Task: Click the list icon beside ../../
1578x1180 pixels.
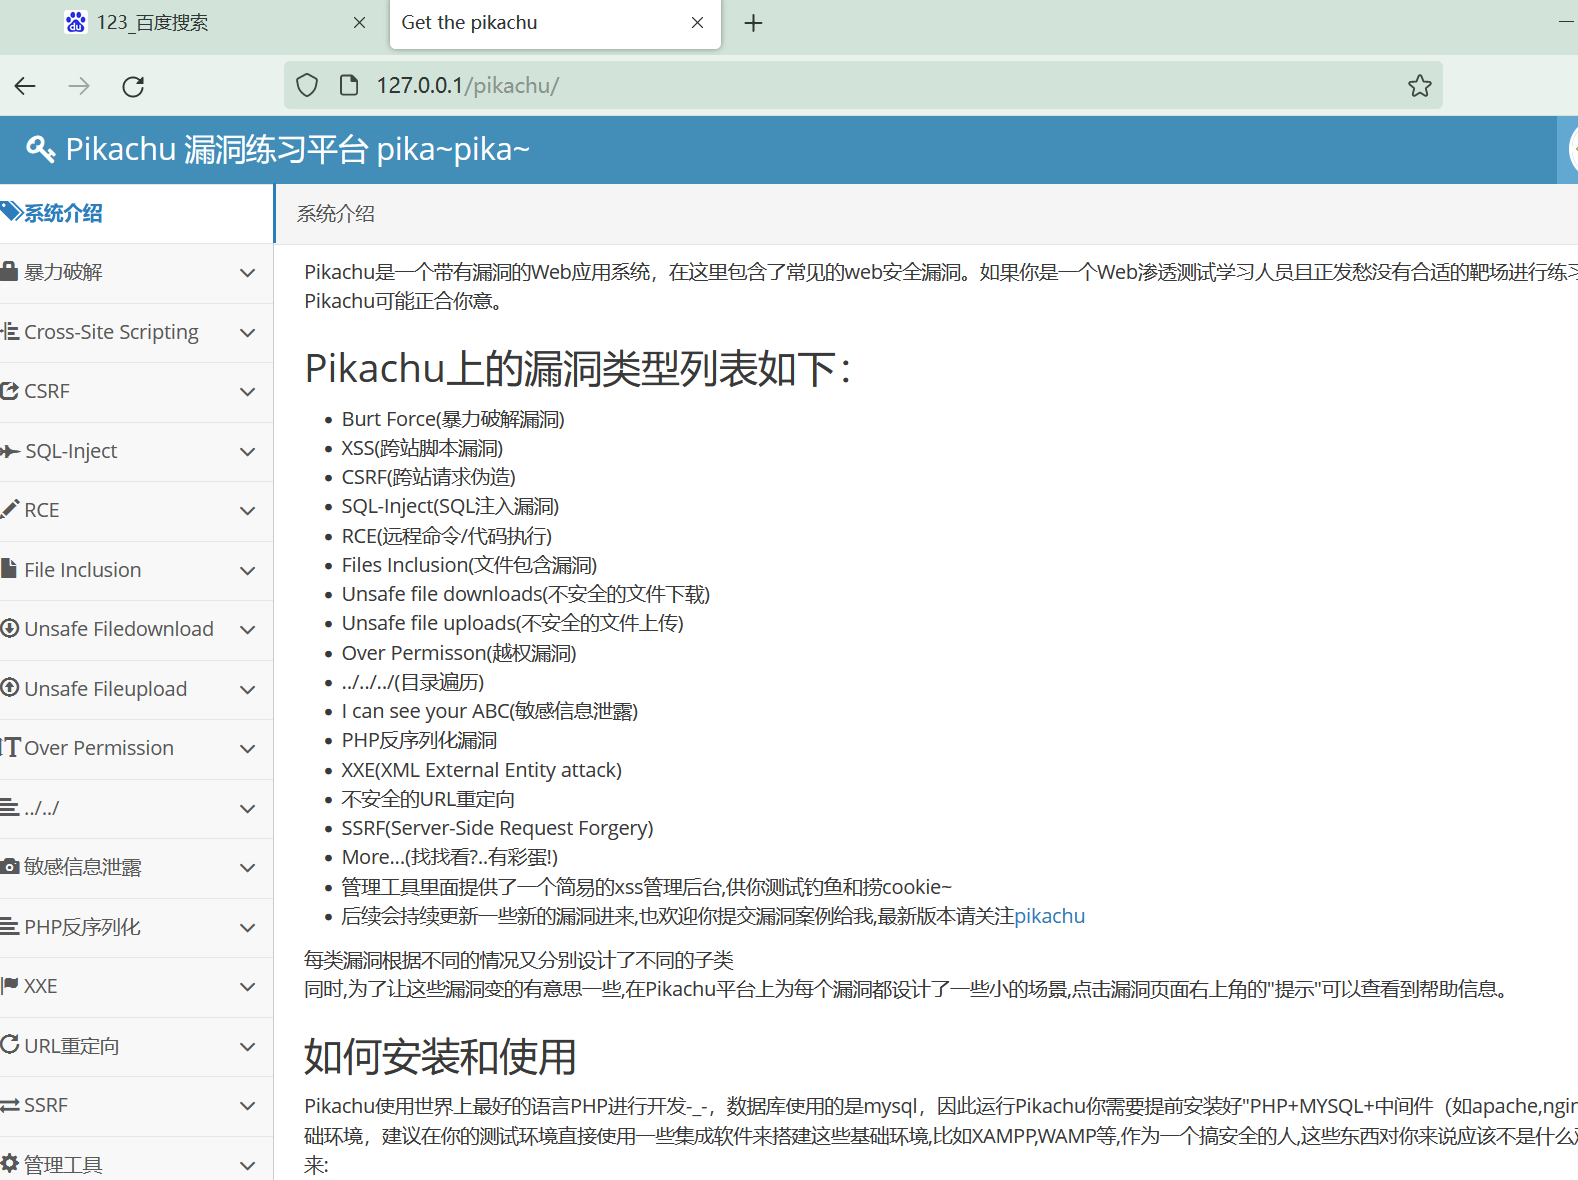Action: pos(10,807)
